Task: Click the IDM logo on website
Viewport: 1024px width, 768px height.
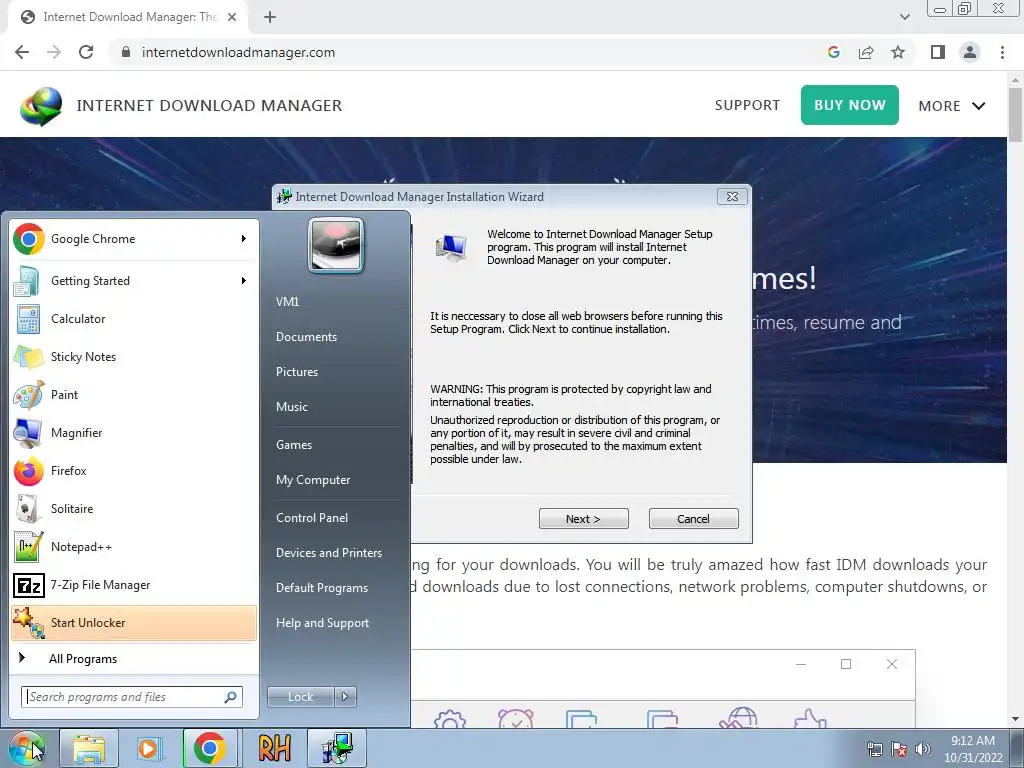Action: pyautogui.click(x=41, y=106)
